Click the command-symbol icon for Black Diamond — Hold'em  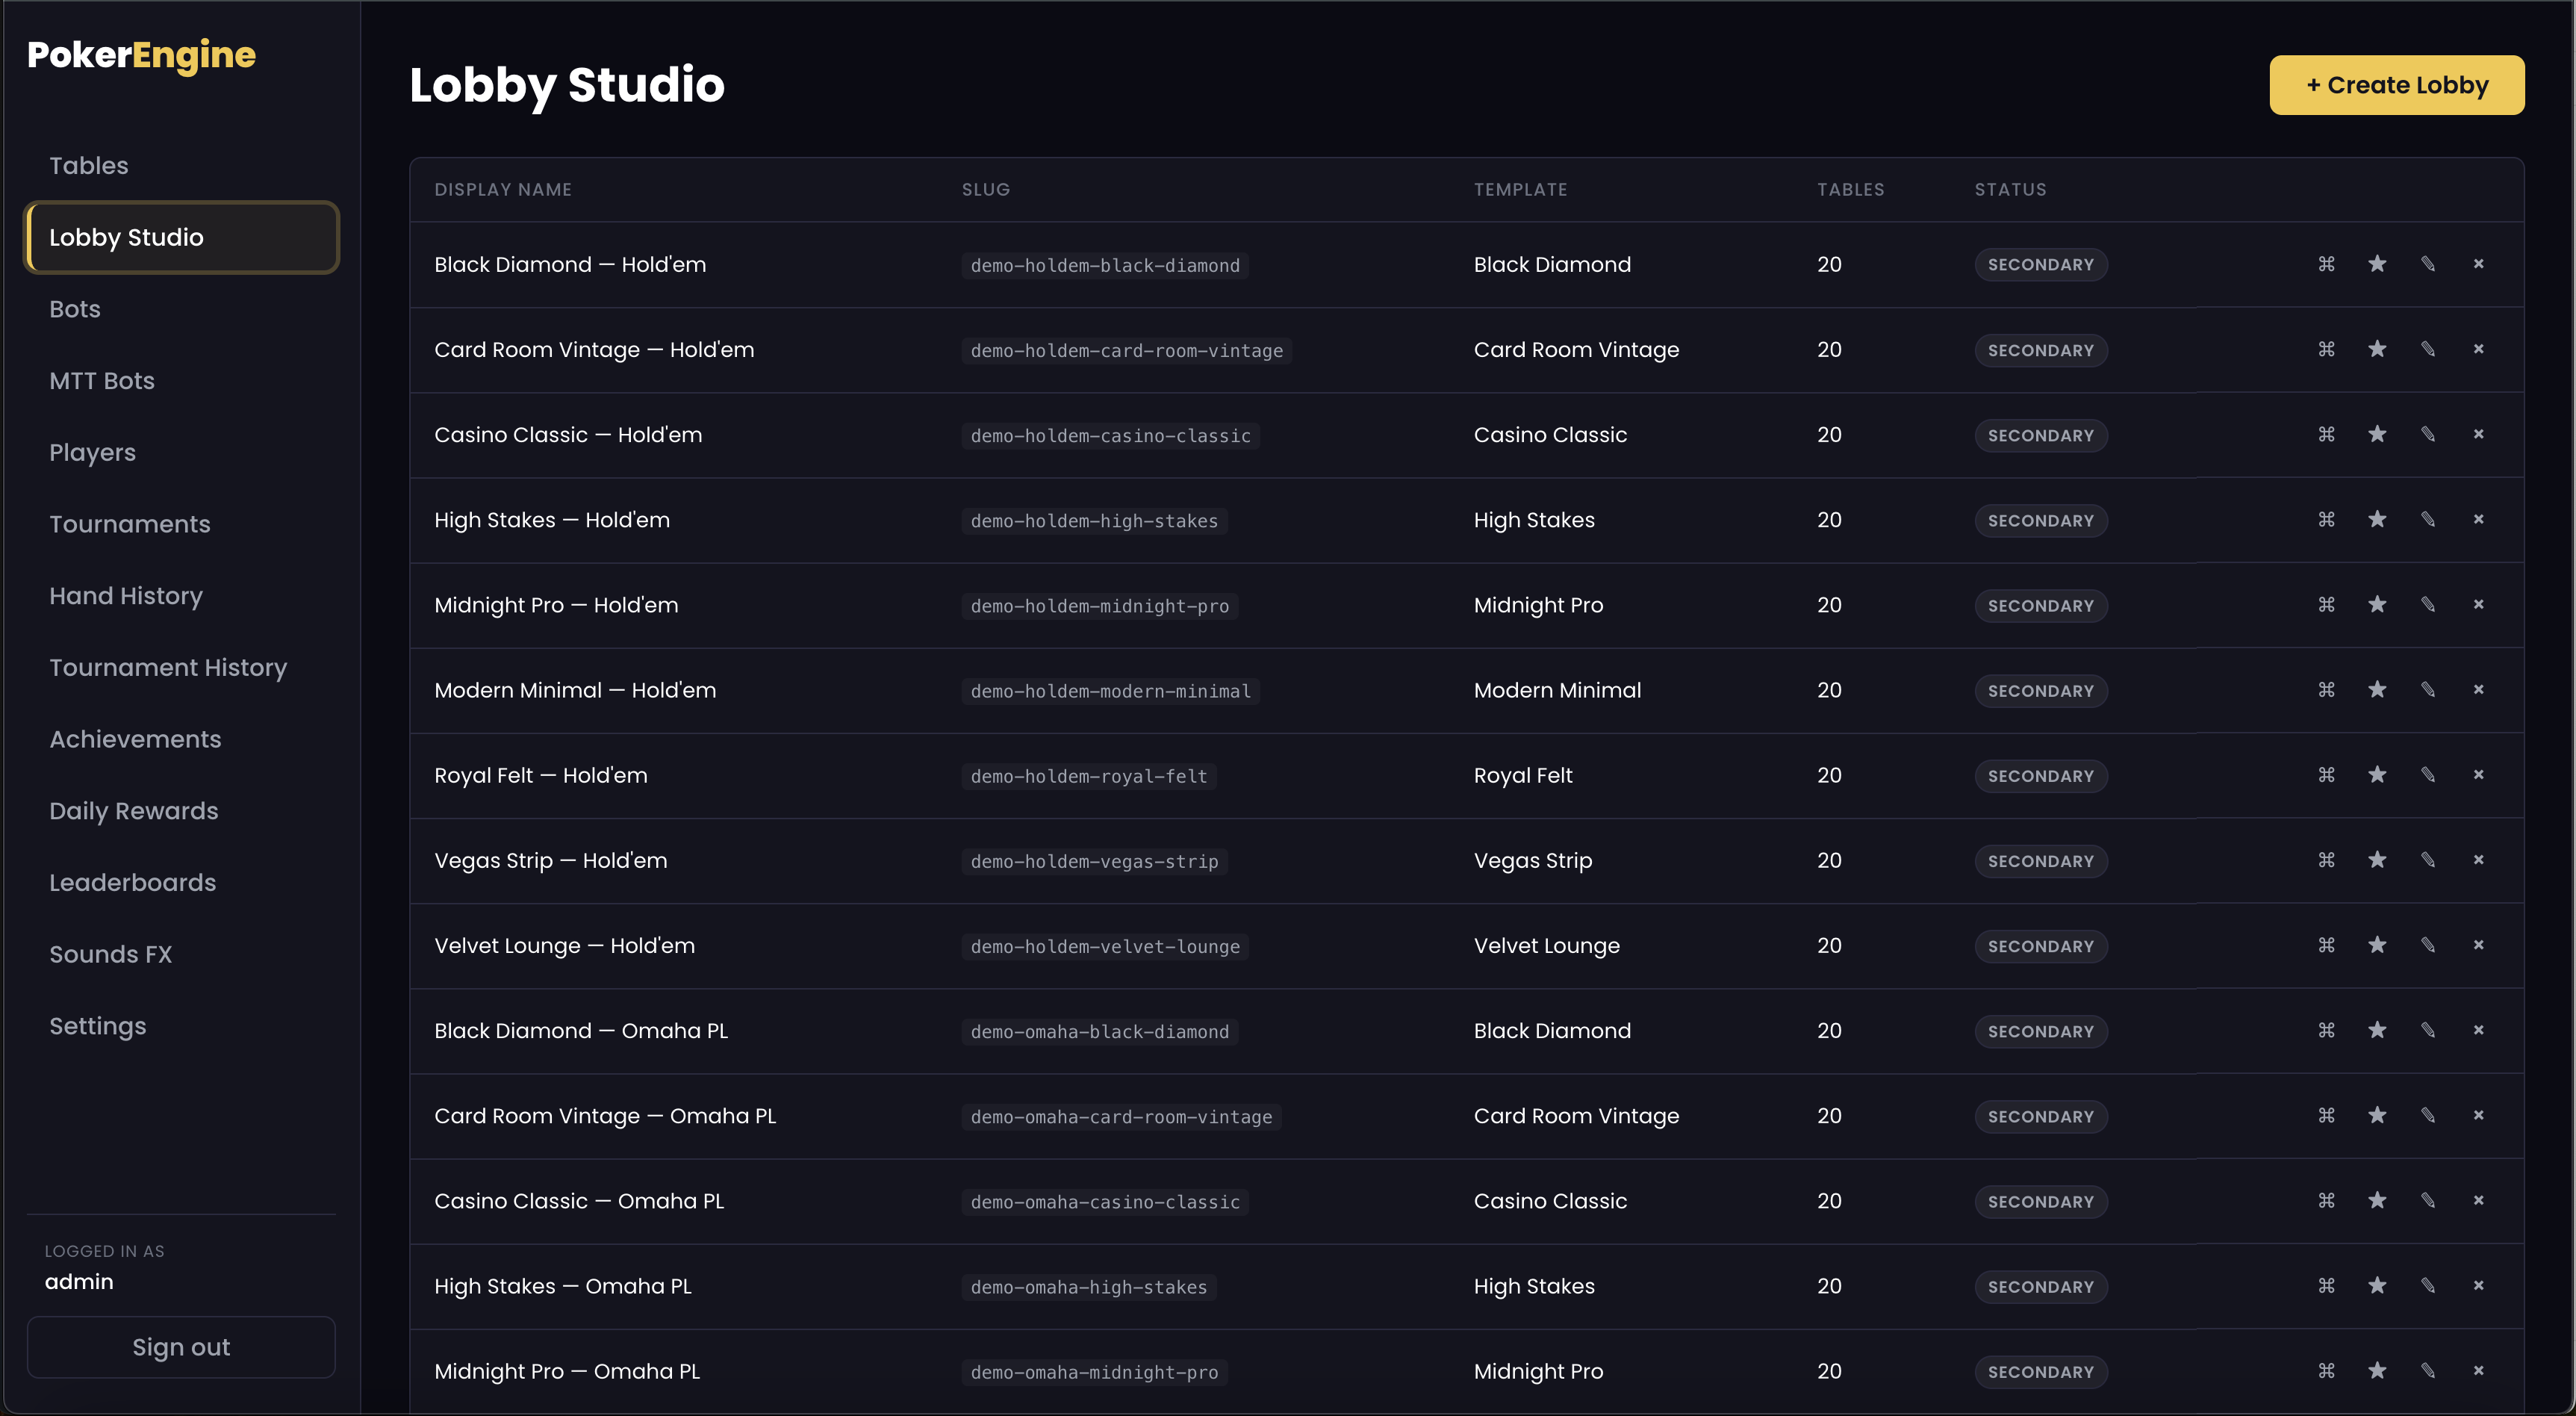point(2326,264)
